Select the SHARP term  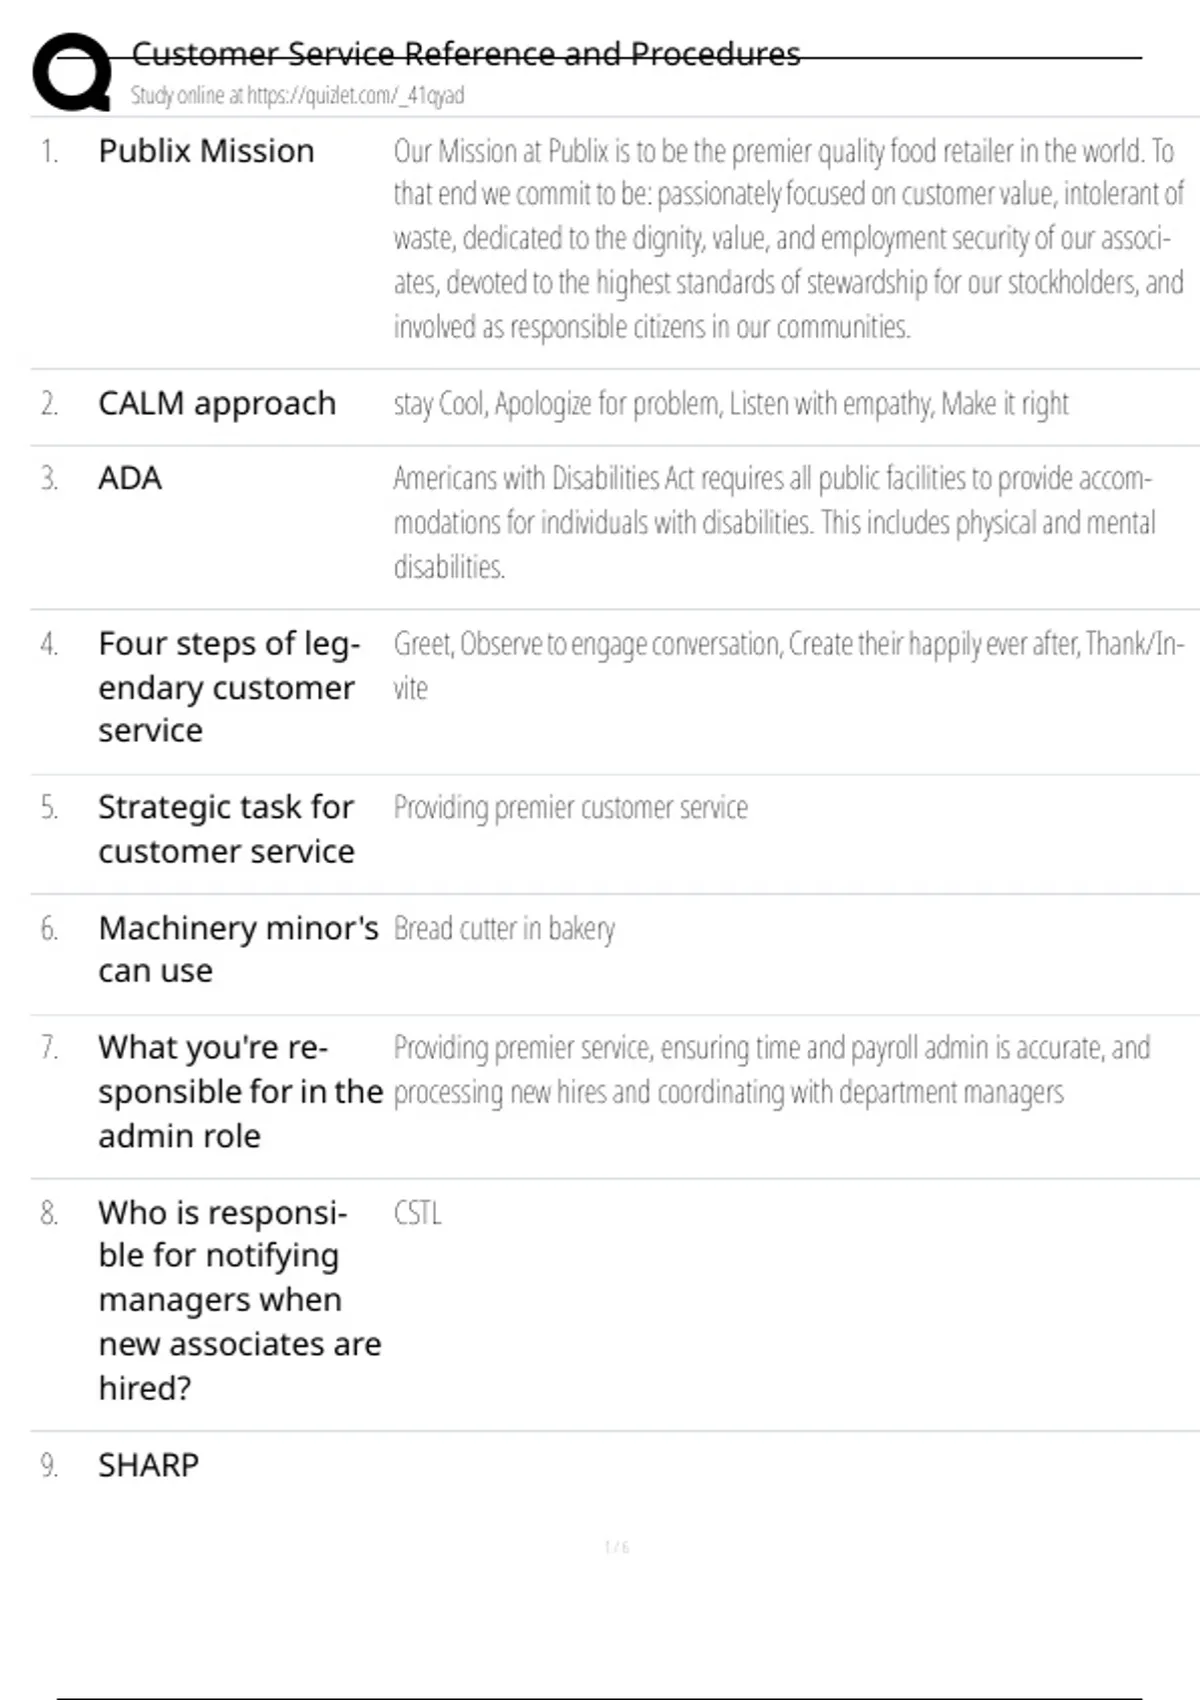(x=149, y=1465)
